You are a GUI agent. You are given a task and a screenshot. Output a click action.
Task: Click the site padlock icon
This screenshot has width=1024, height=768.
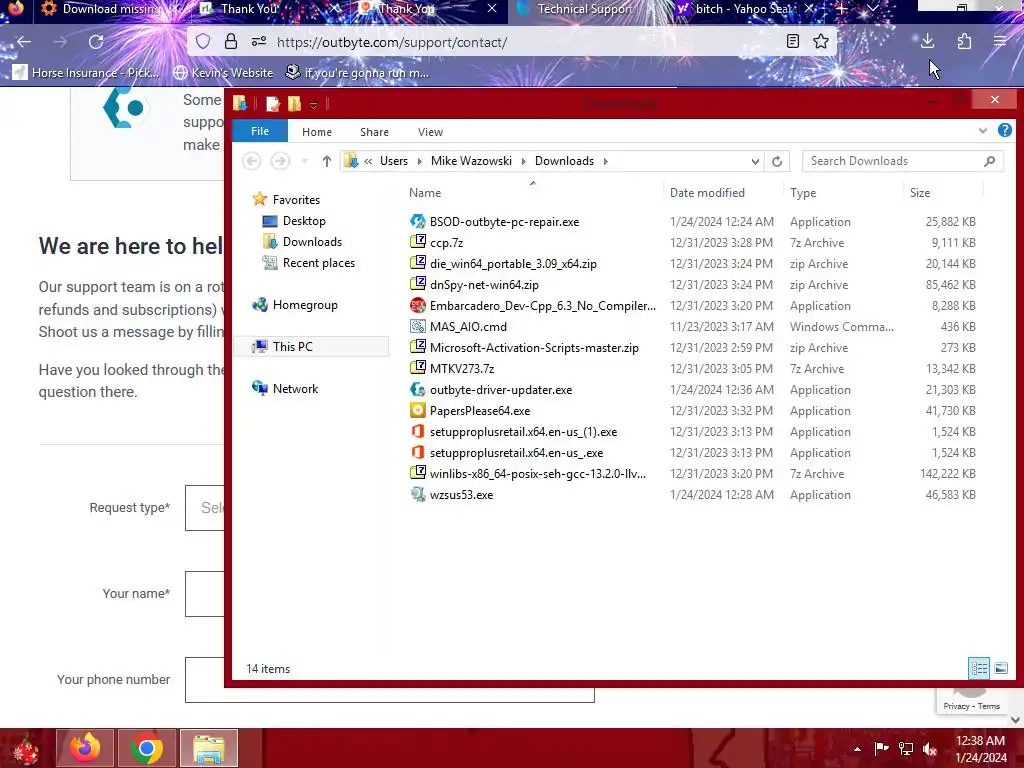coord(231,42)
